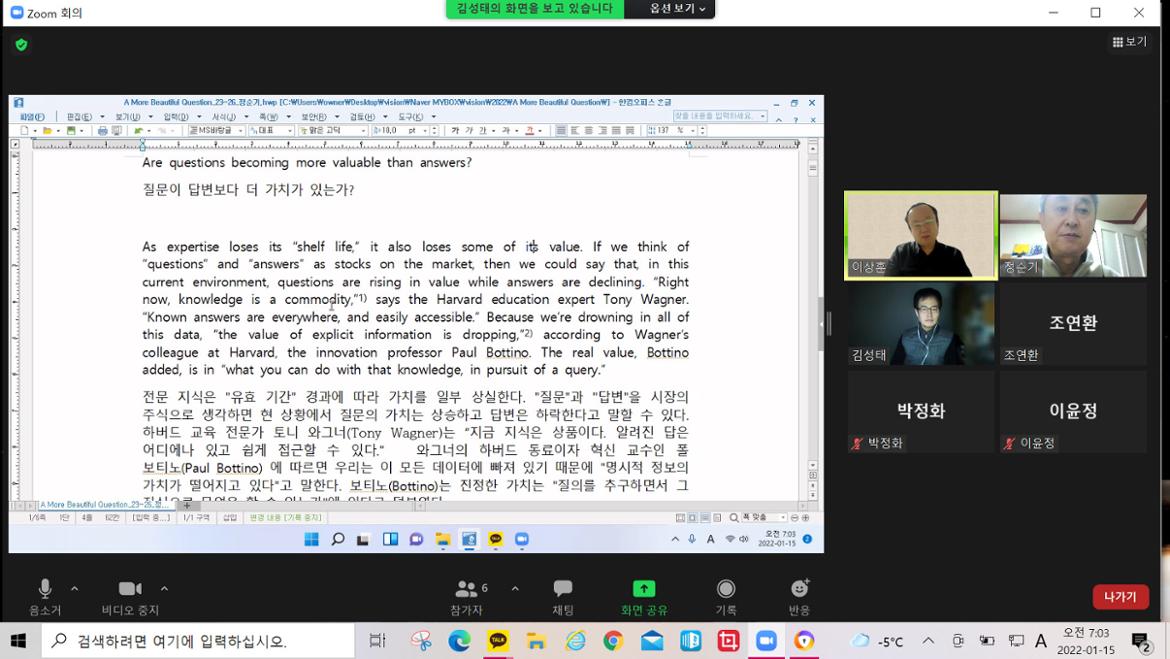This screenshot has width=1170, height=659.
Task: Open the Chat panel
Action: point(563,590)
